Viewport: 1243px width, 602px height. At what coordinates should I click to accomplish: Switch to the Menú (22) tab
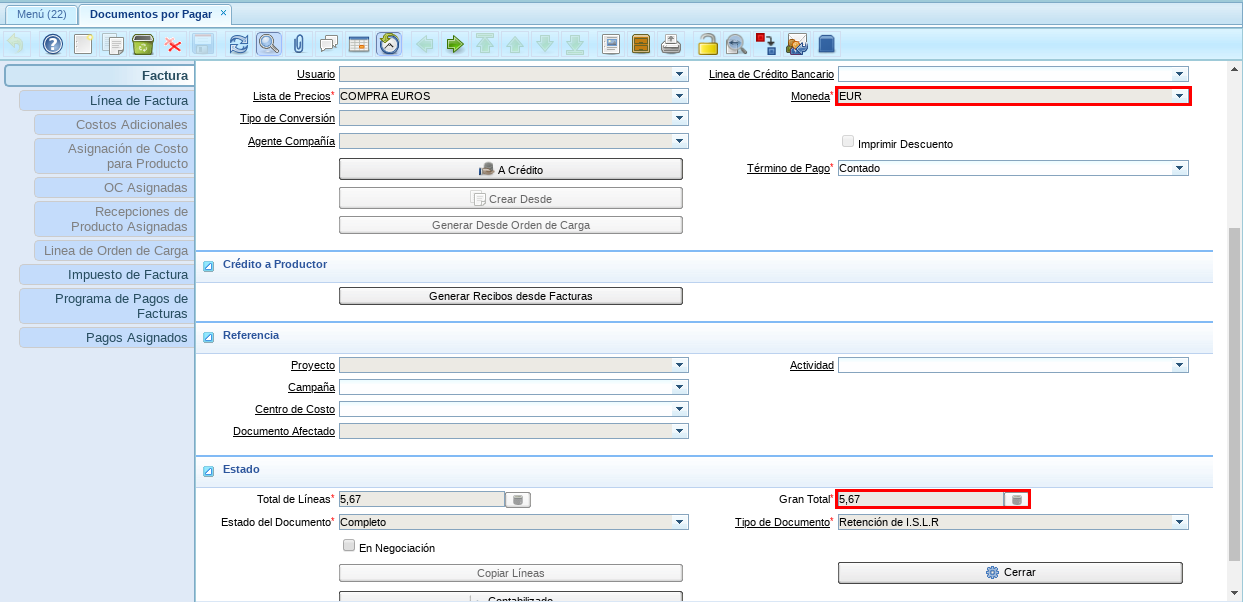(41, 14)
